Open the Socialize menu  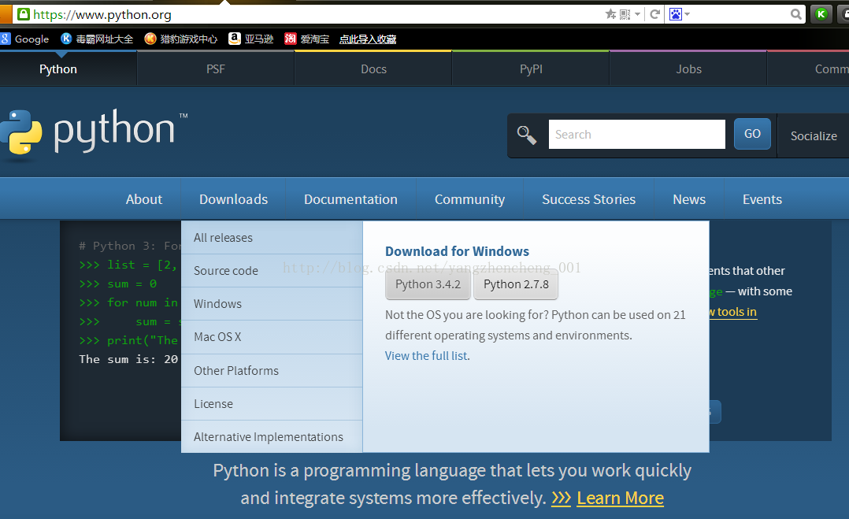click(x=813, y=136)
